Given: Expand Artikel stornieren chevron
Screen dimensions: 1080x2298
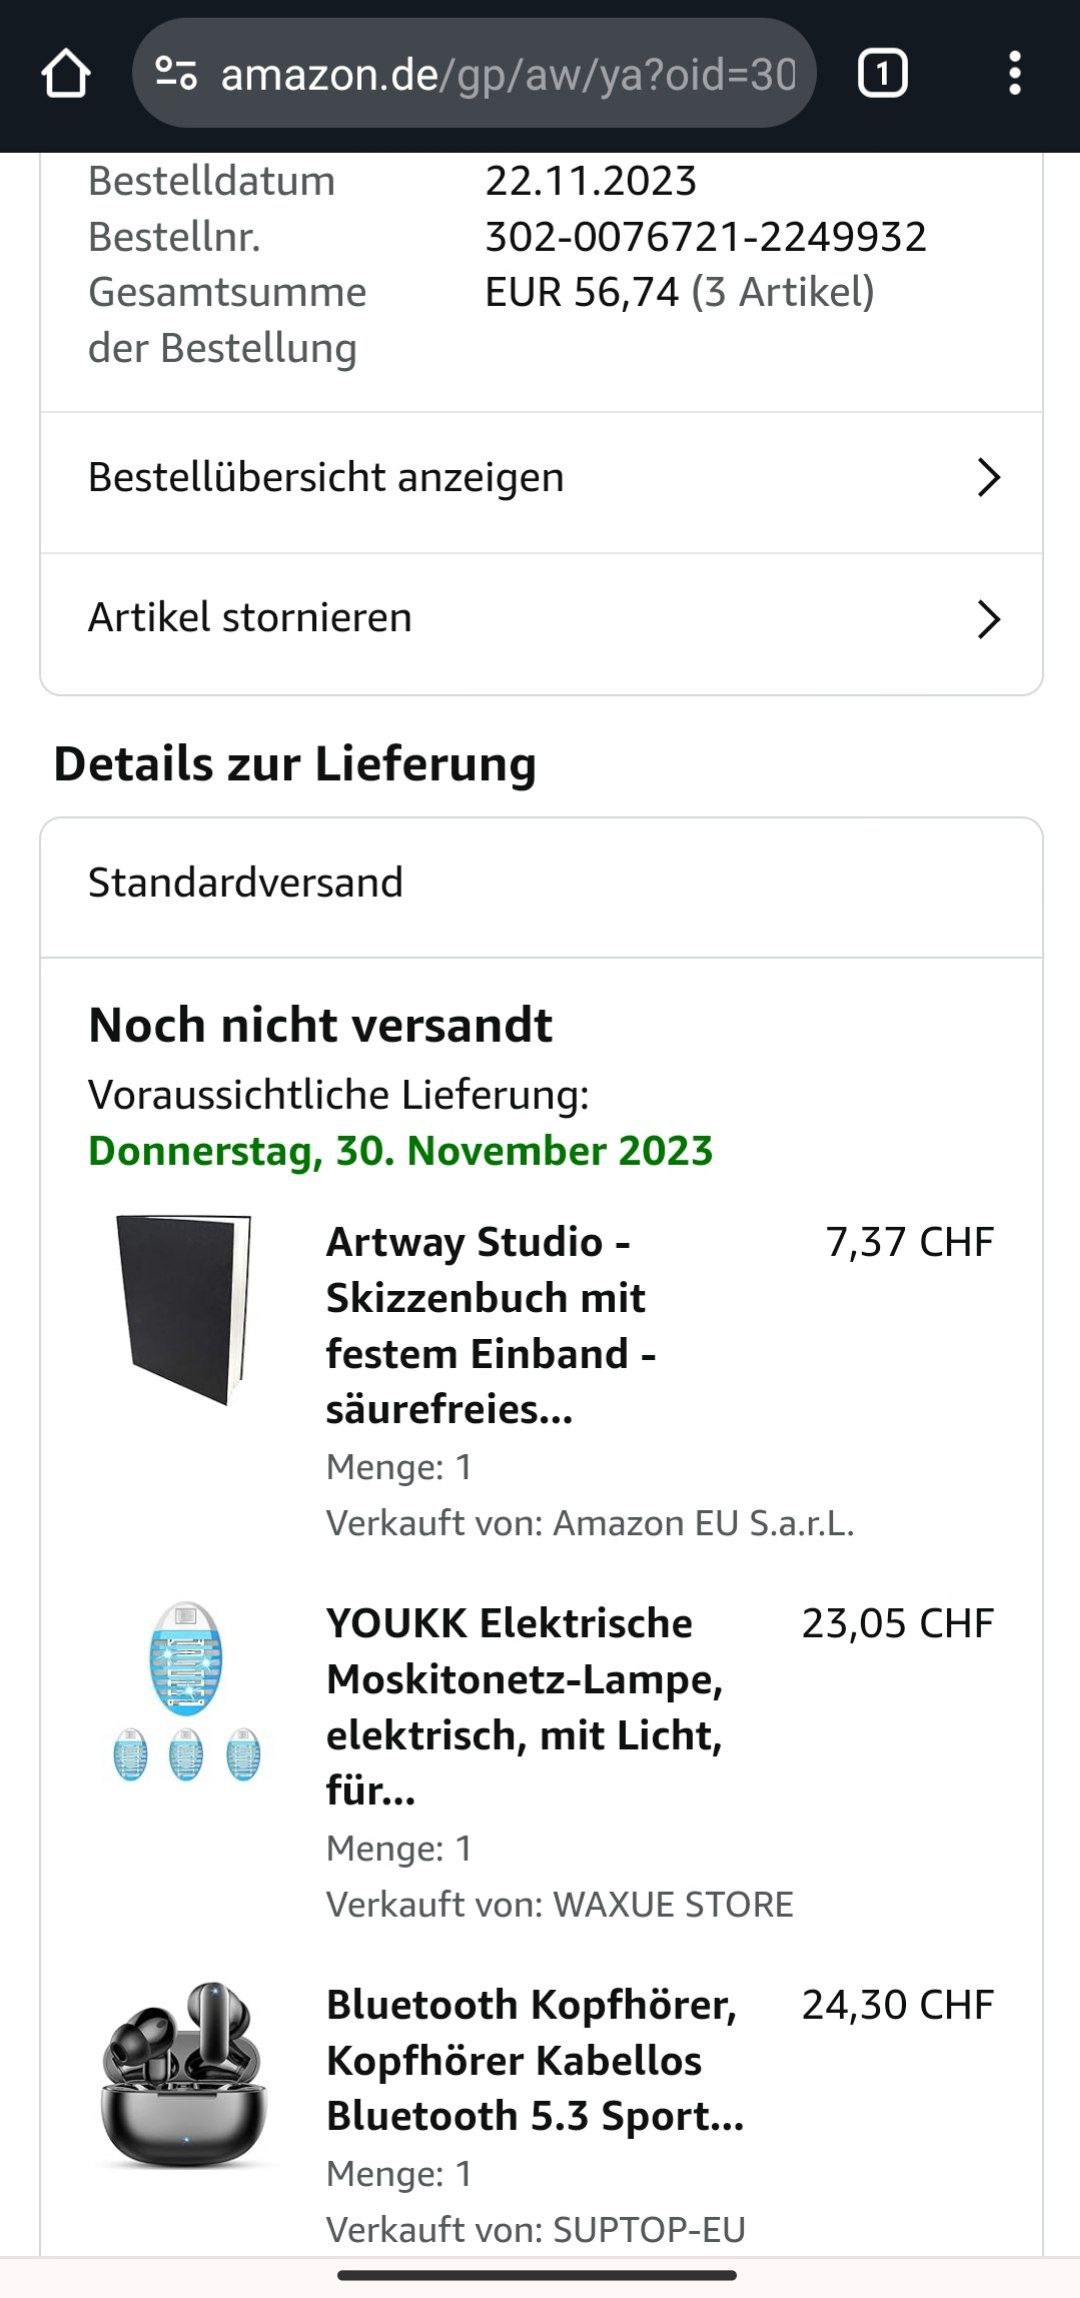Looking at the screenshot, I should click(x=988, y=619).
